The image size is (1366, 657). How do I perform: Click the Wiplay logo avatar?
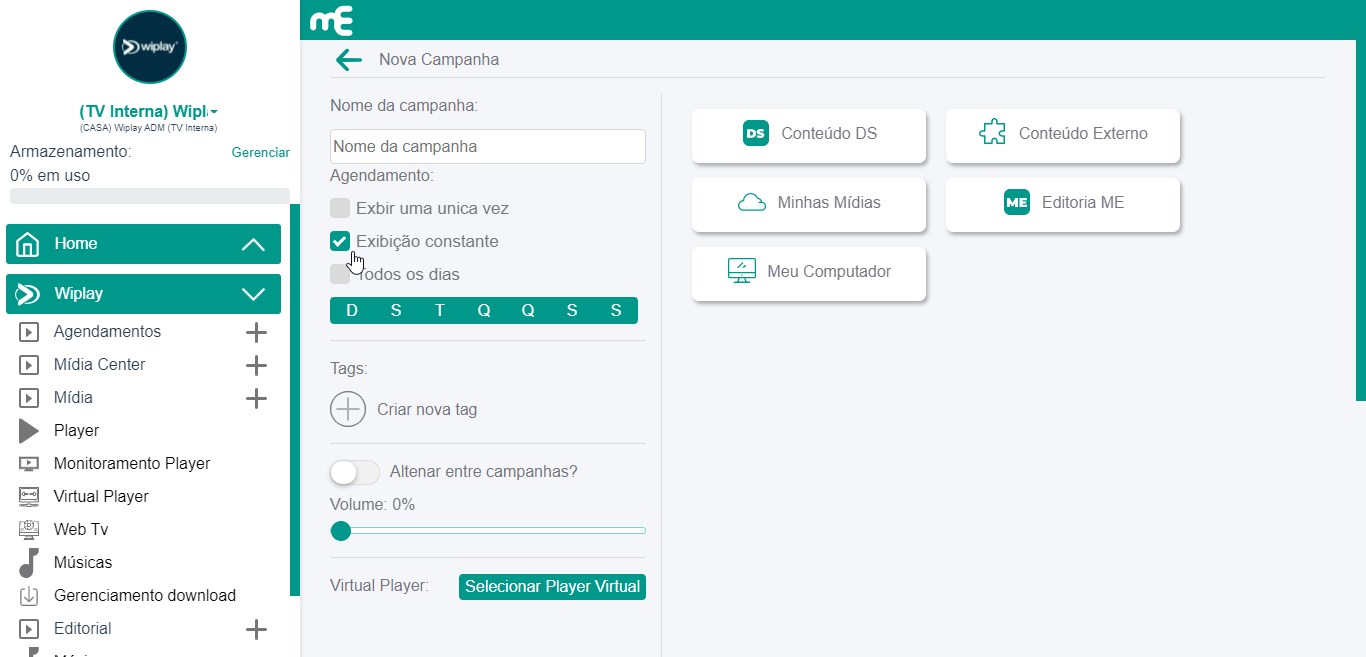tap(150, 47)
